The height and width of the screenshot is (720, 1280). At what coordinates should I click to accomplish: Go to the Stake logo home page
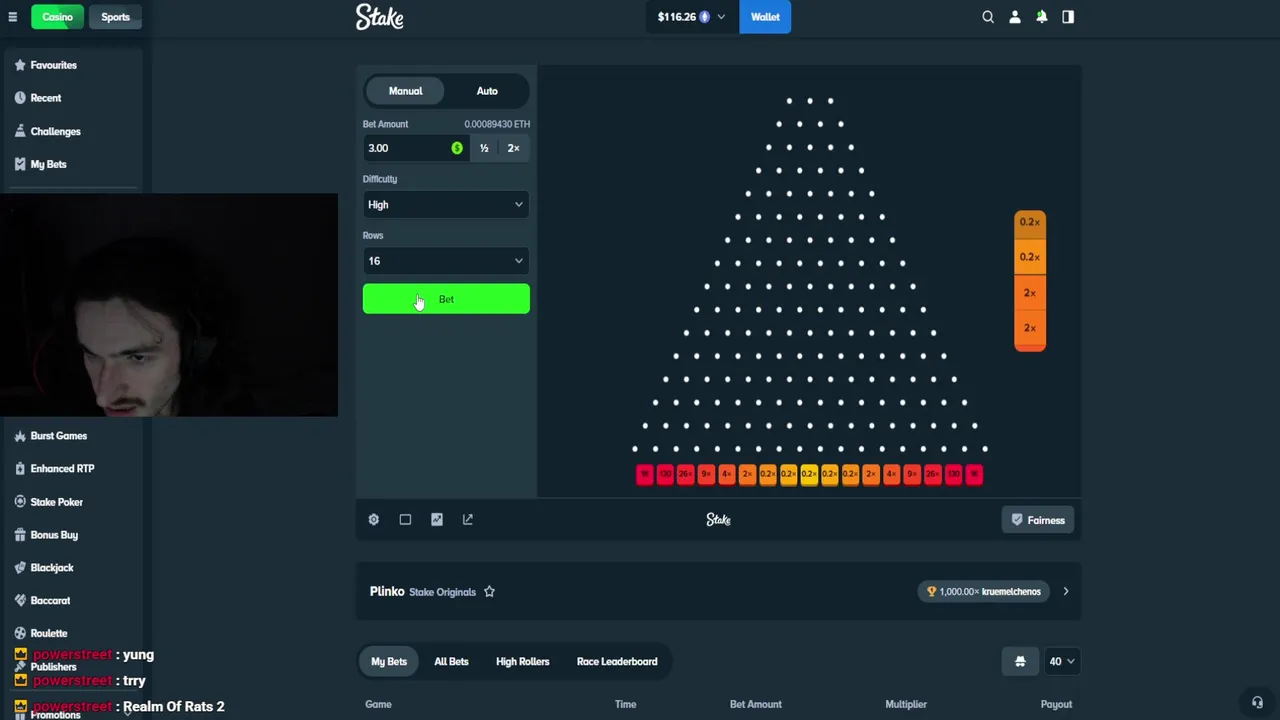[x=379, y=17]
